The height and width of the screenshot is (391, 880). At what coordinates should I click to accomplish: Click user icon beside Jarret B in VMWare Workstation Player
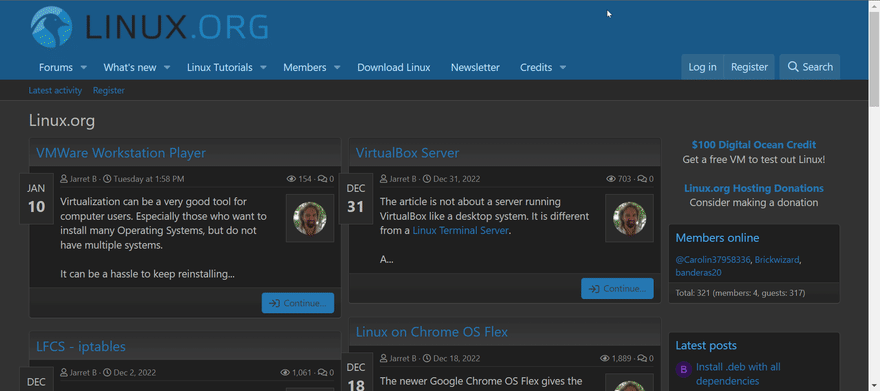(x=63, y=179)
